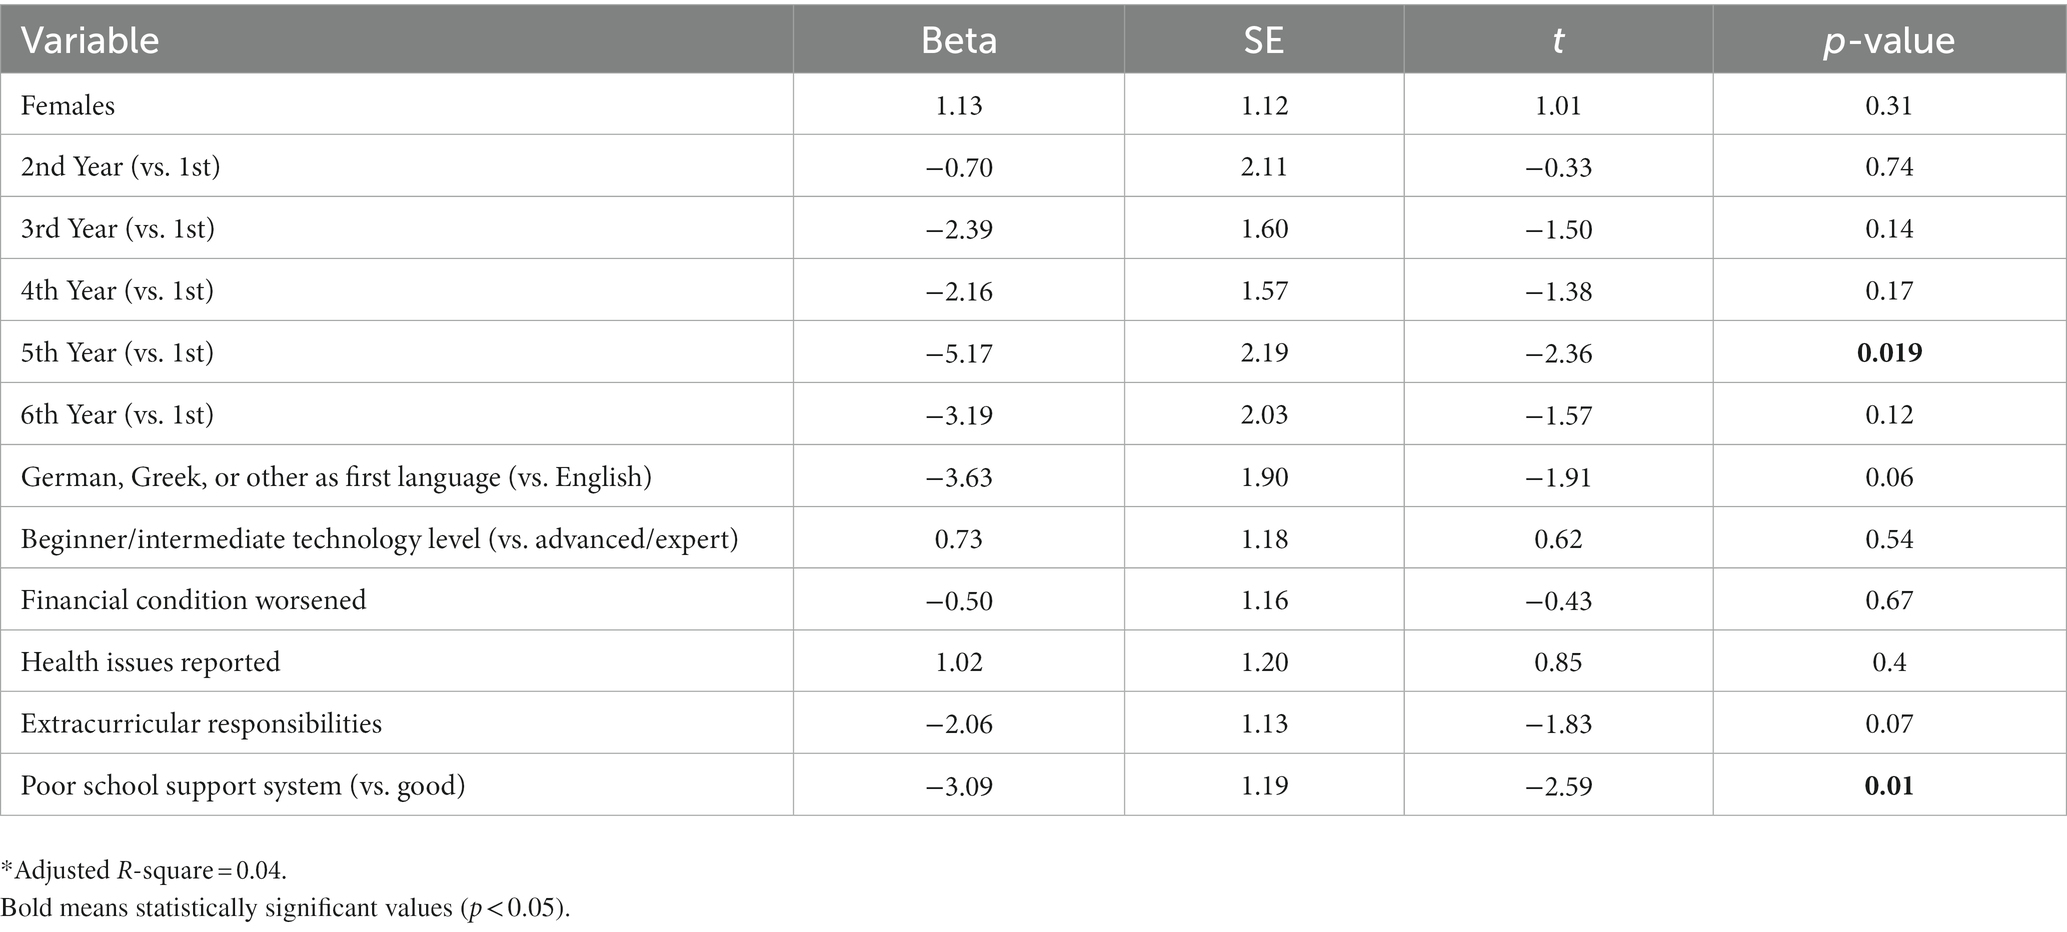The width and height of the screenshot is (2067, 932).
Task: Click the t value −2.59
Action: [x=1558, y=785]
